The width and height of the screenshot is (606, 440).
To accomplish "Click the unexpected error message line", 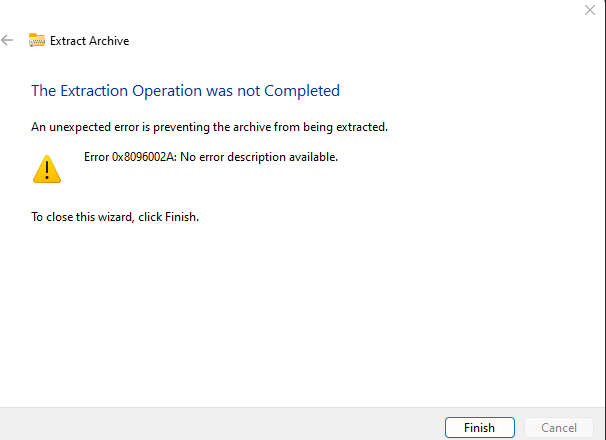I will pyautogui.click(x=209, y=127).
